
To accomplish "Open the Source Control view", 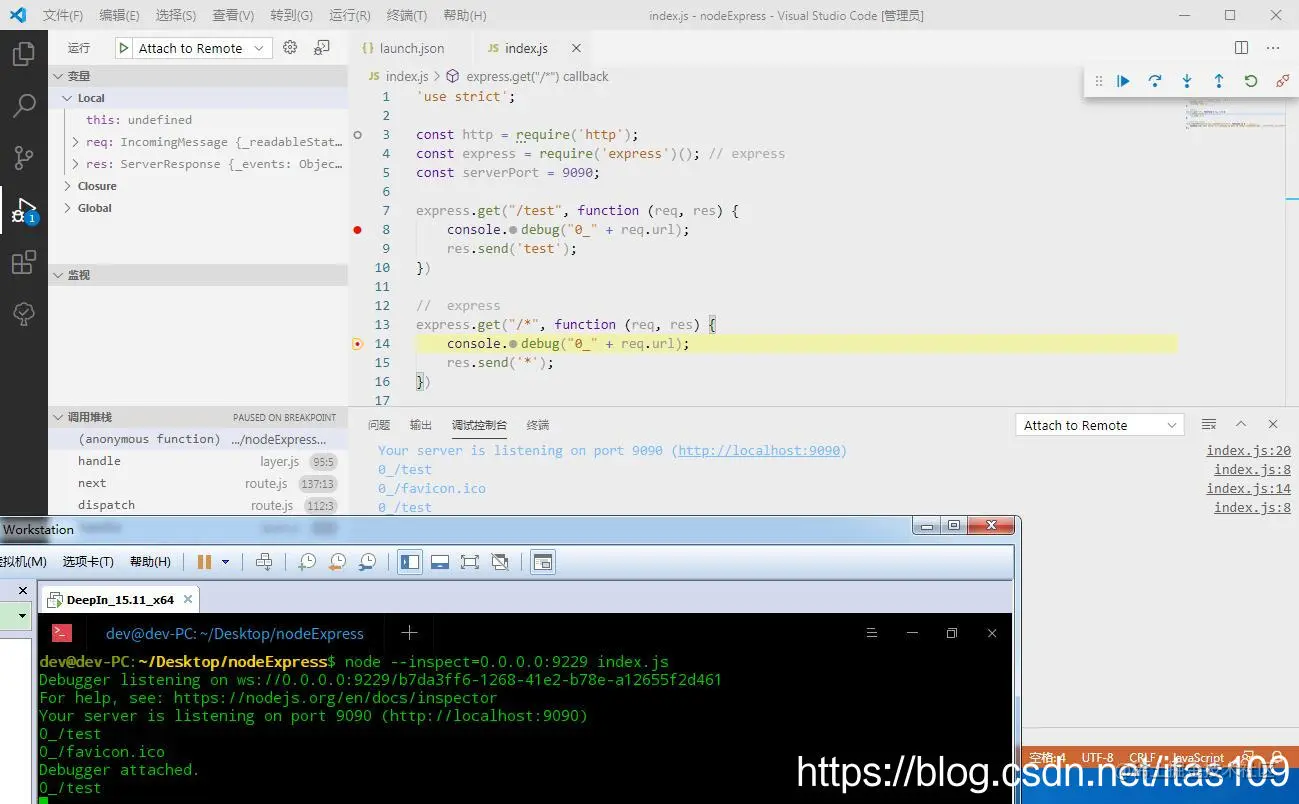I will tap(24, 157).
